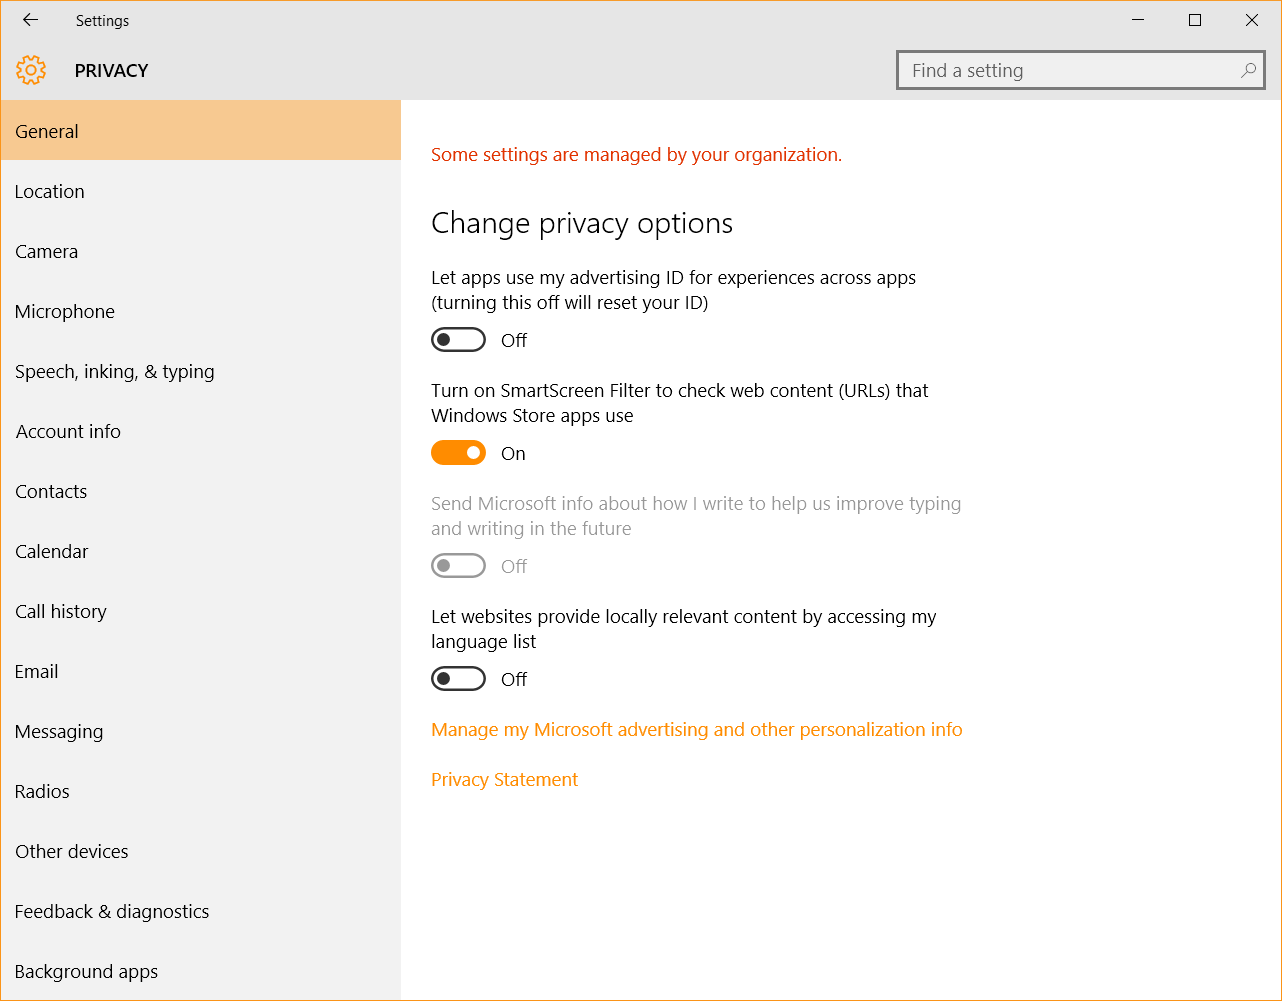
Task: Close the Settings window
Action: coord(1252,20)
